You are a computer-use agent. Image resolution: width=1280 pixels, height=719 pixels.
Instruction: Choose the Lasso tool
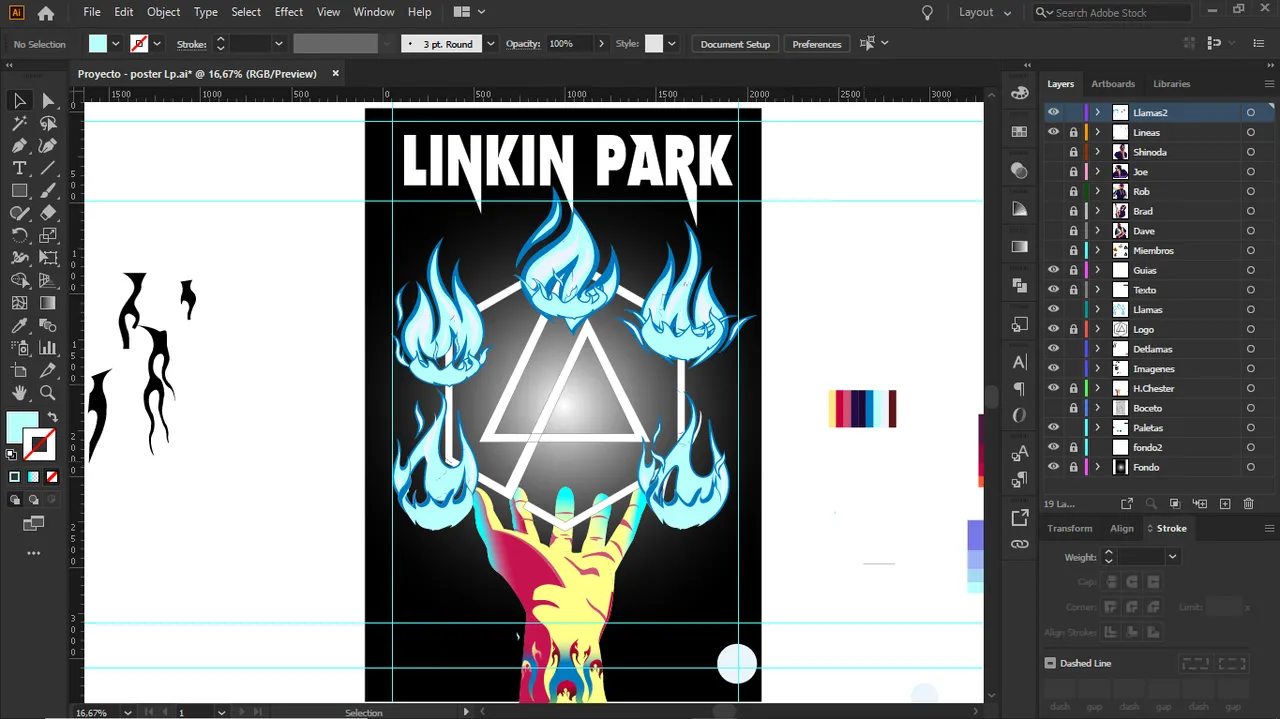pos(48,124)
